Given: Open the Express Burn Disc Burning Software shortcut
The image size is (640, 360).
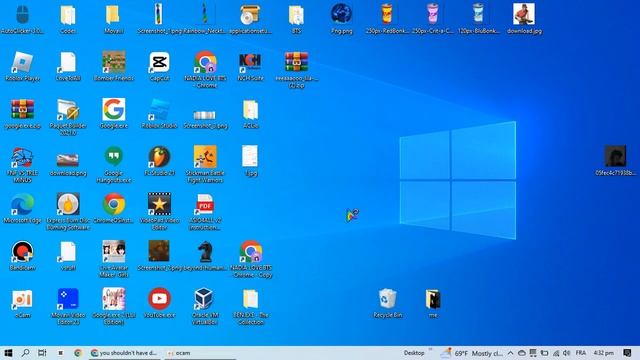Looking at the screenshot, I should (68, 212).
